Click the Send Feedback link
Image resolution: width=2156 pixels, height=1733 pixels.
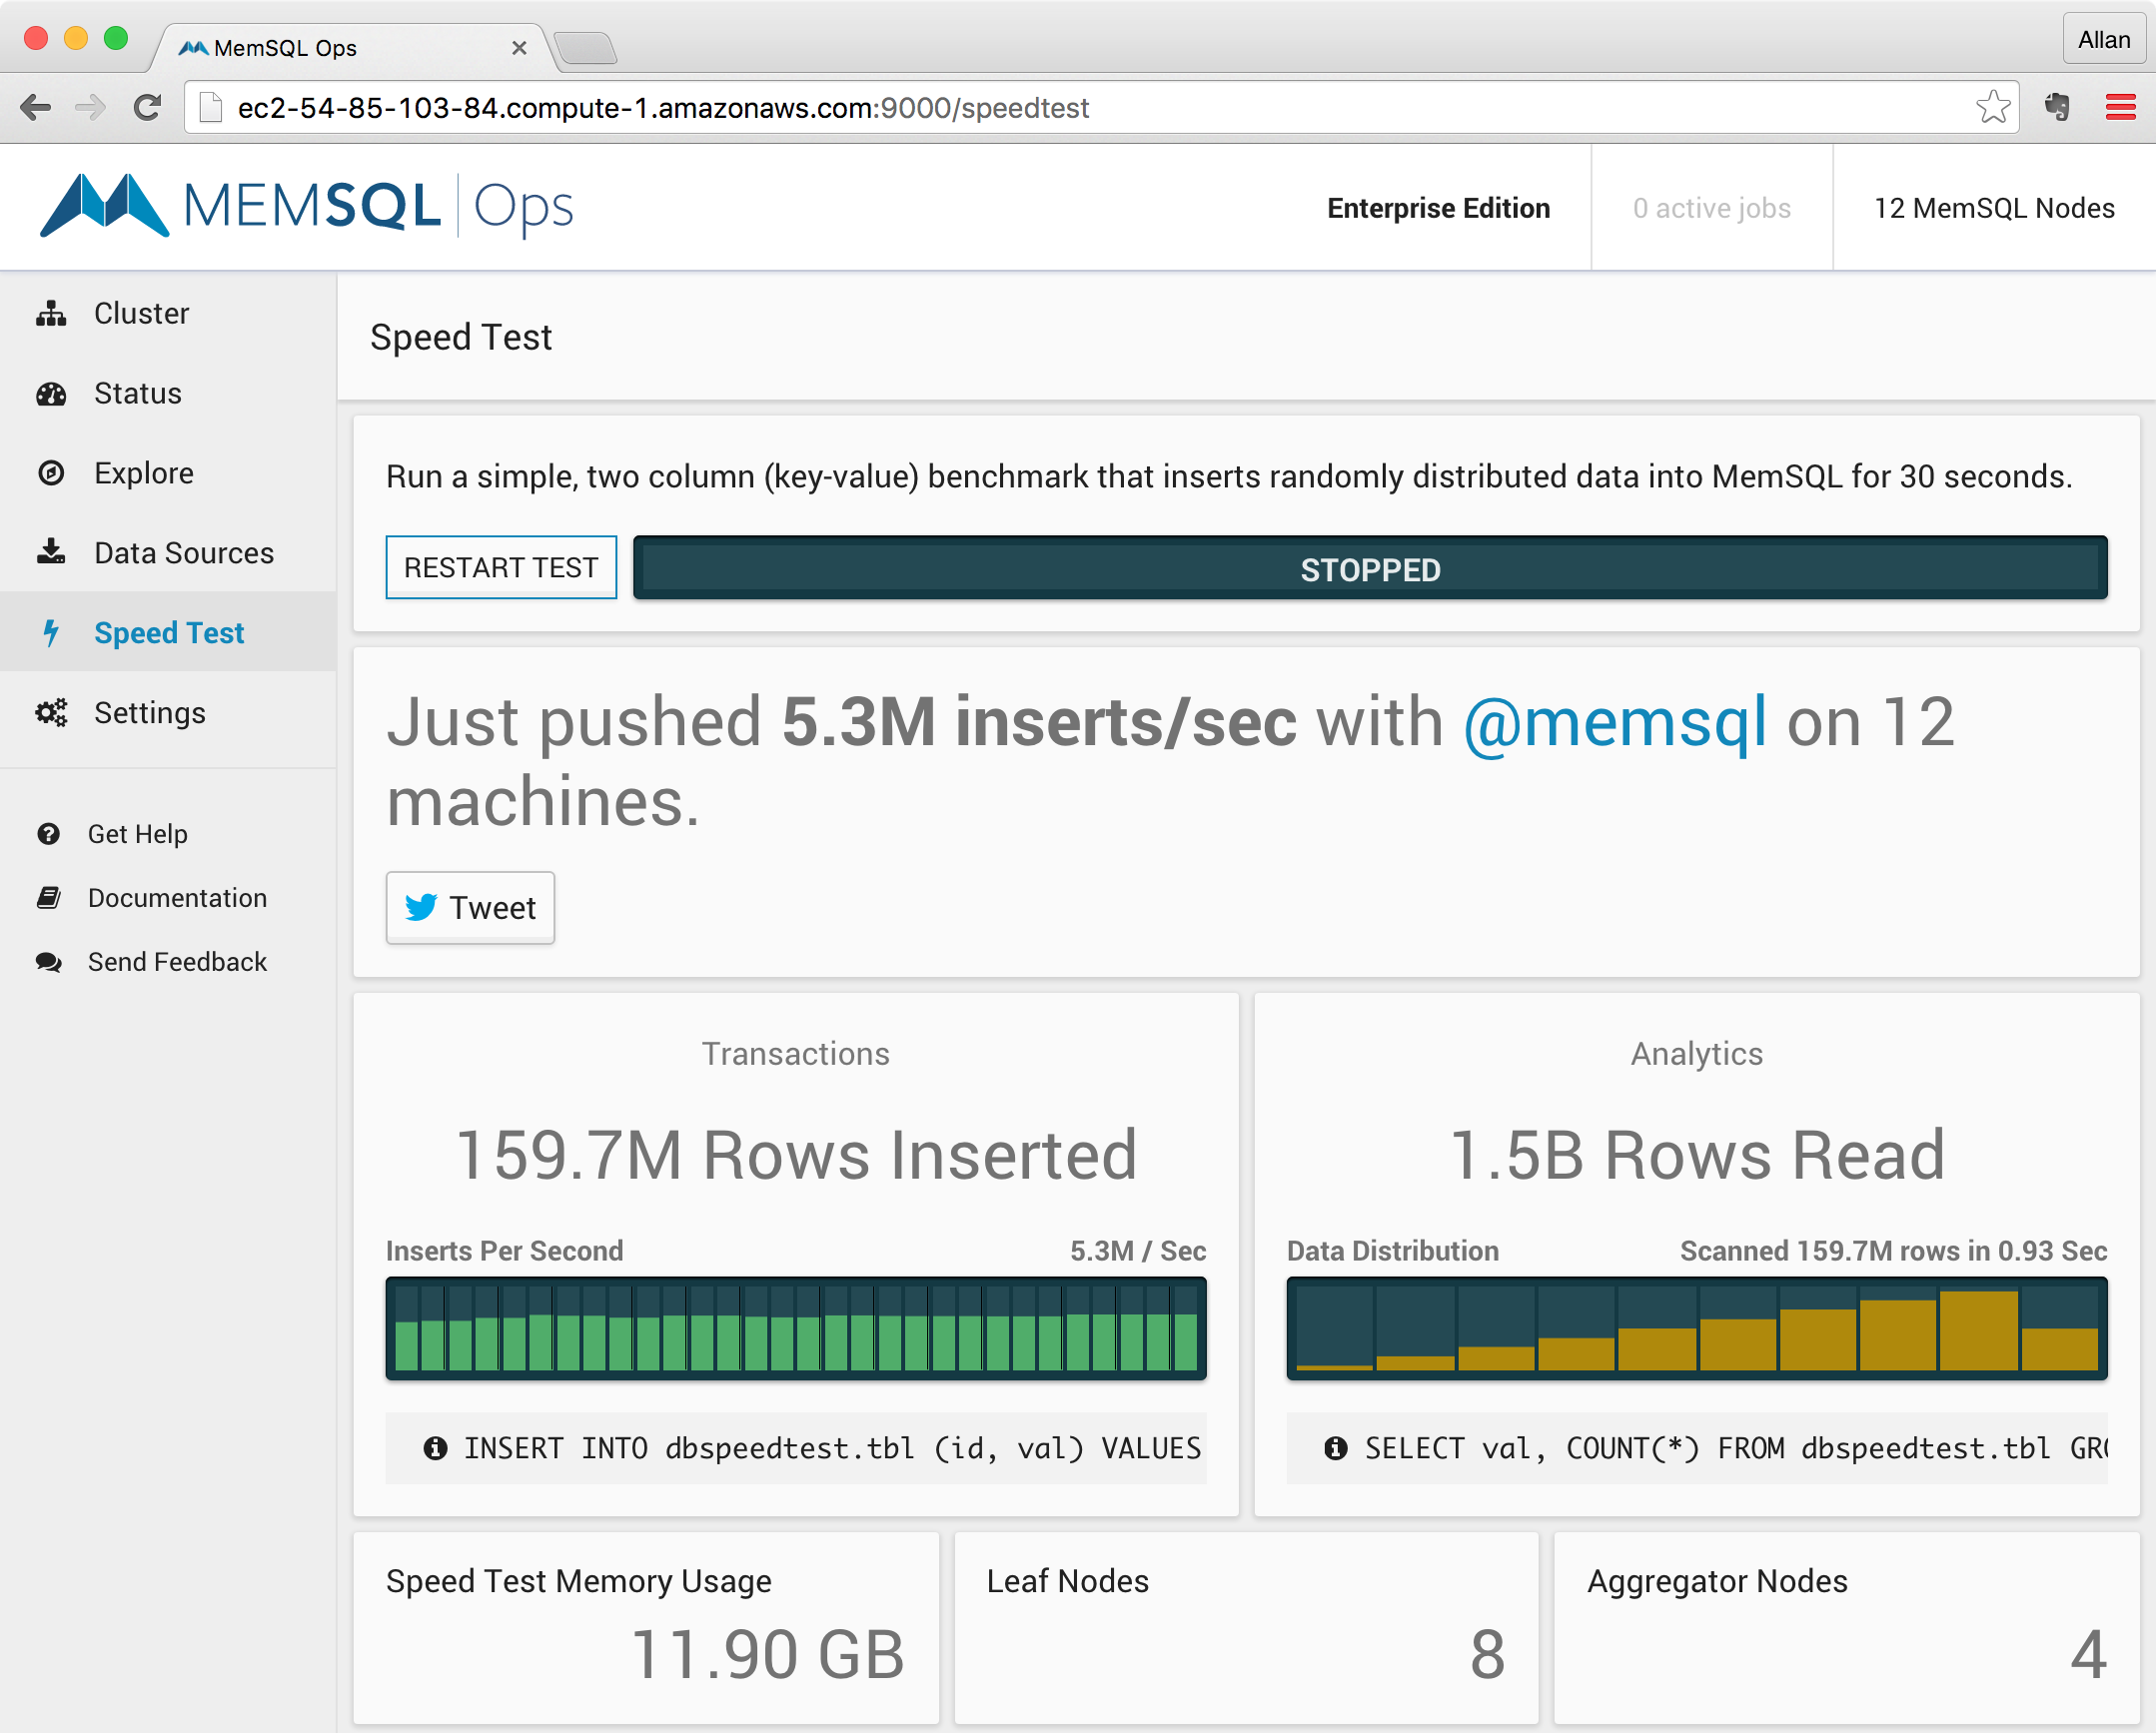pyautogui.click(x=177, y=961)
